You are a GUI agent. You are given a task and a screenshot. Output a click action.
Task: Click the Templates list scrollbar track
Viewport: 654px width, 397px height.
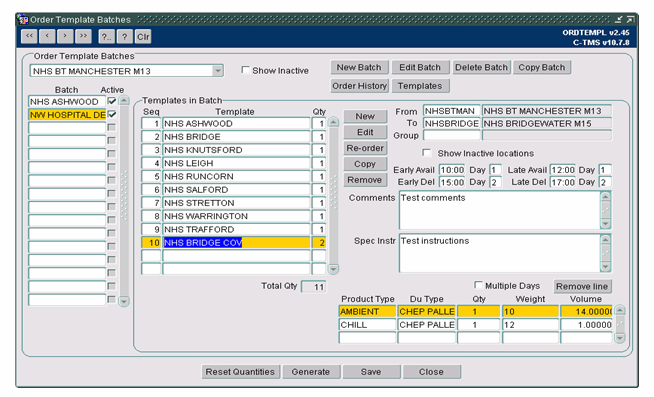coord(333,195)
